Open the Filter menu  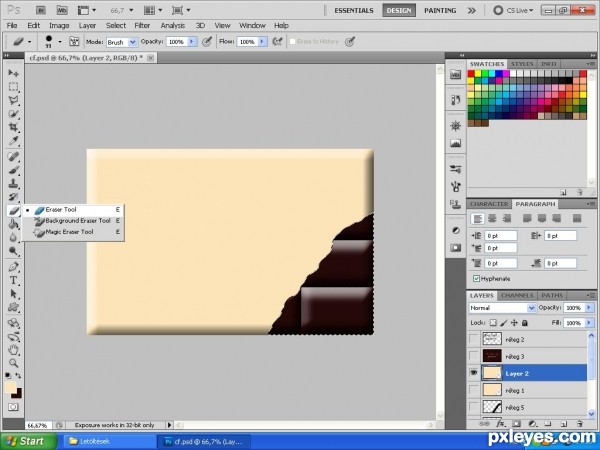point(142,26)
